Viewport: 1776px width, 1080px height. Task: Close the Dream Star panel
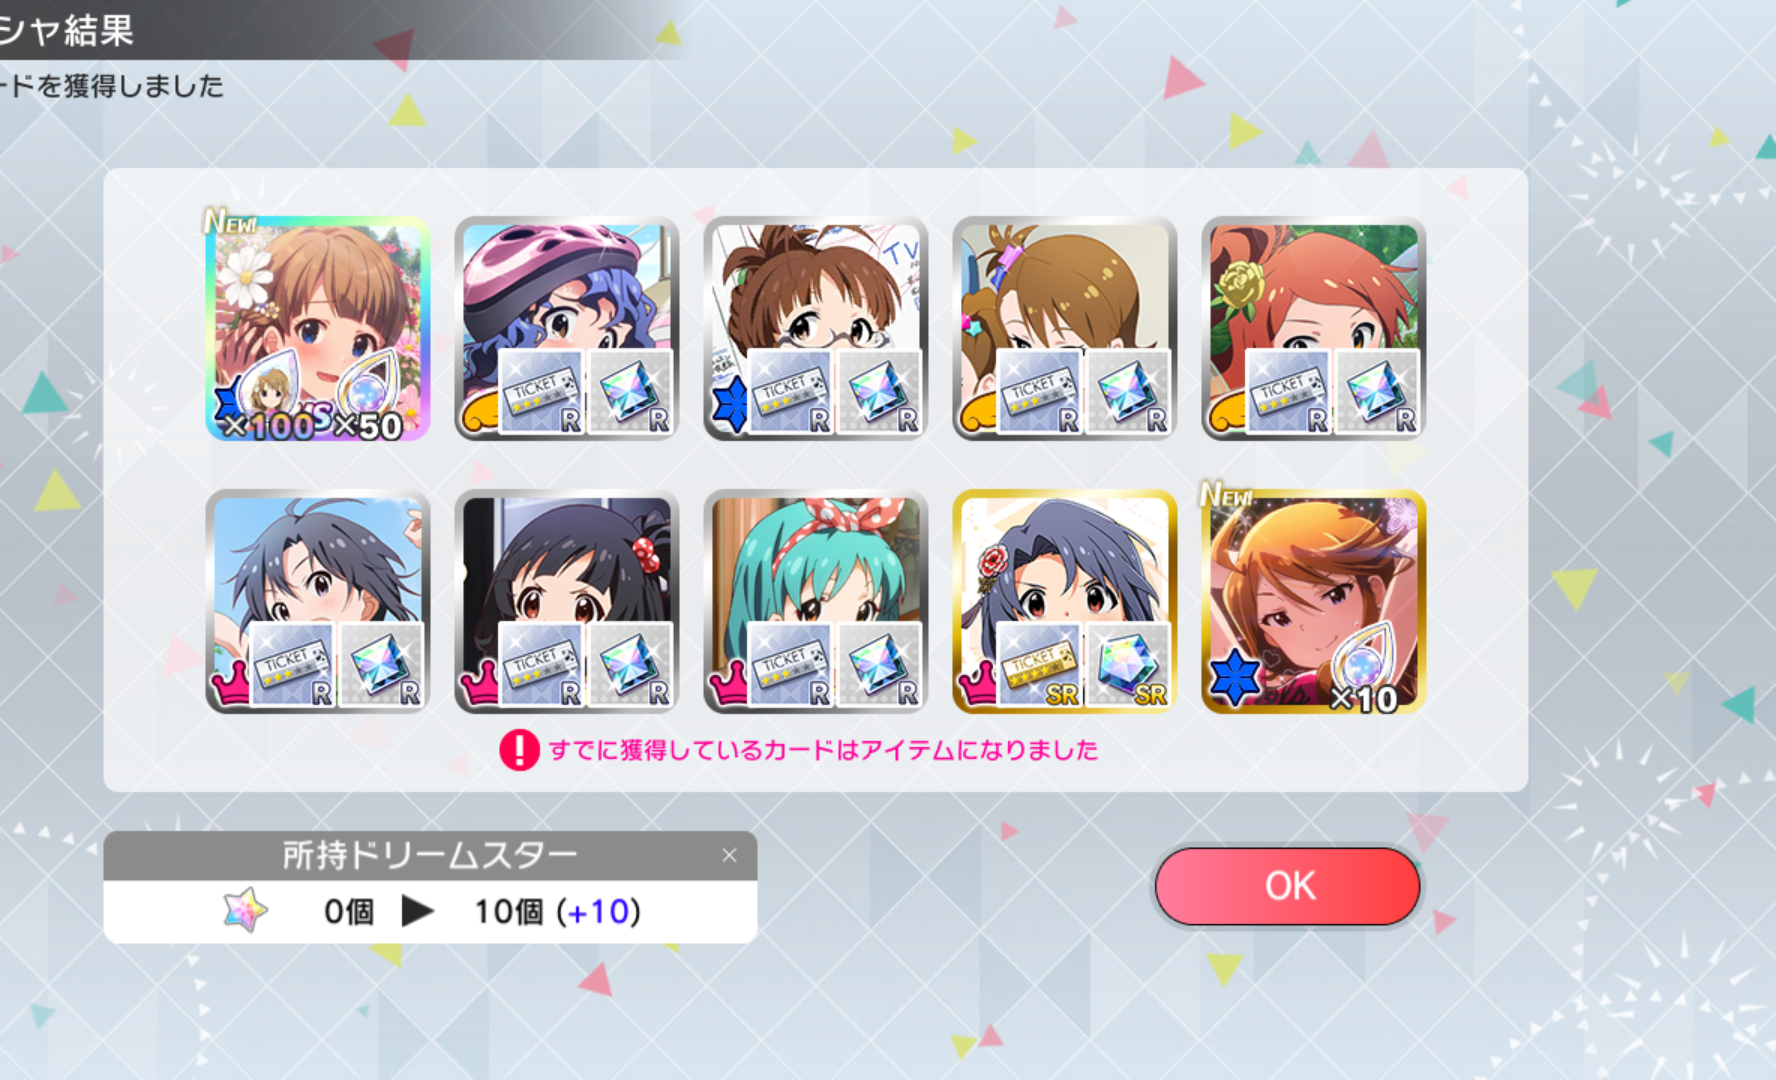(x=729, y=855)
